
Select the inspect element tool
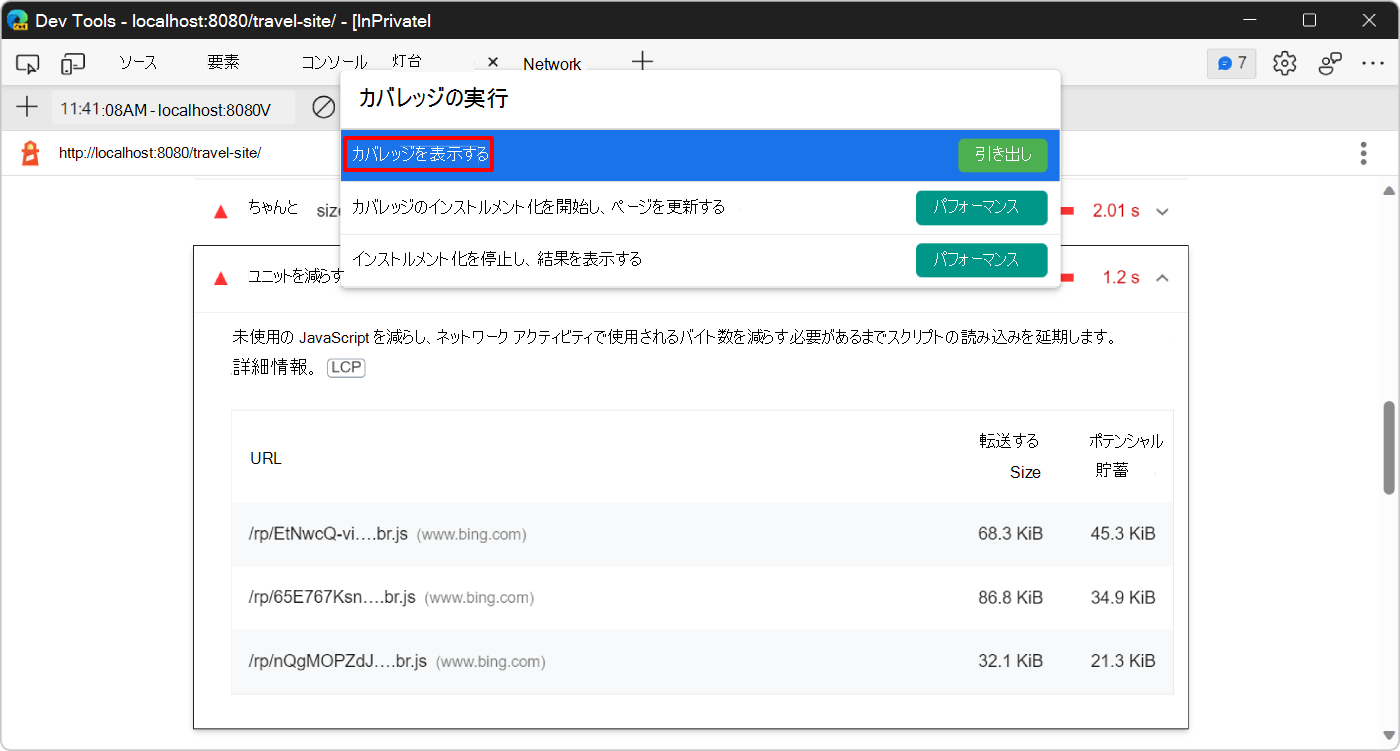pos(27,62)
